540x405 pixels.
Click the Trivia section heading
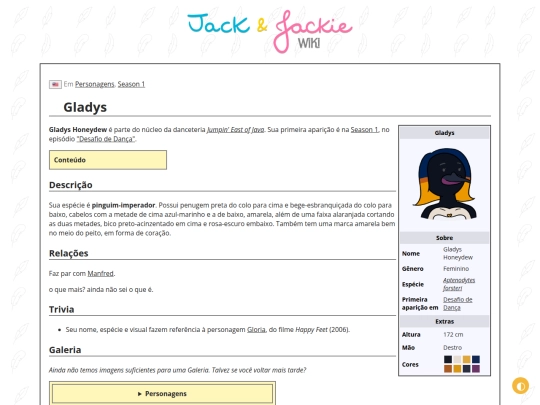click(62, 309)
